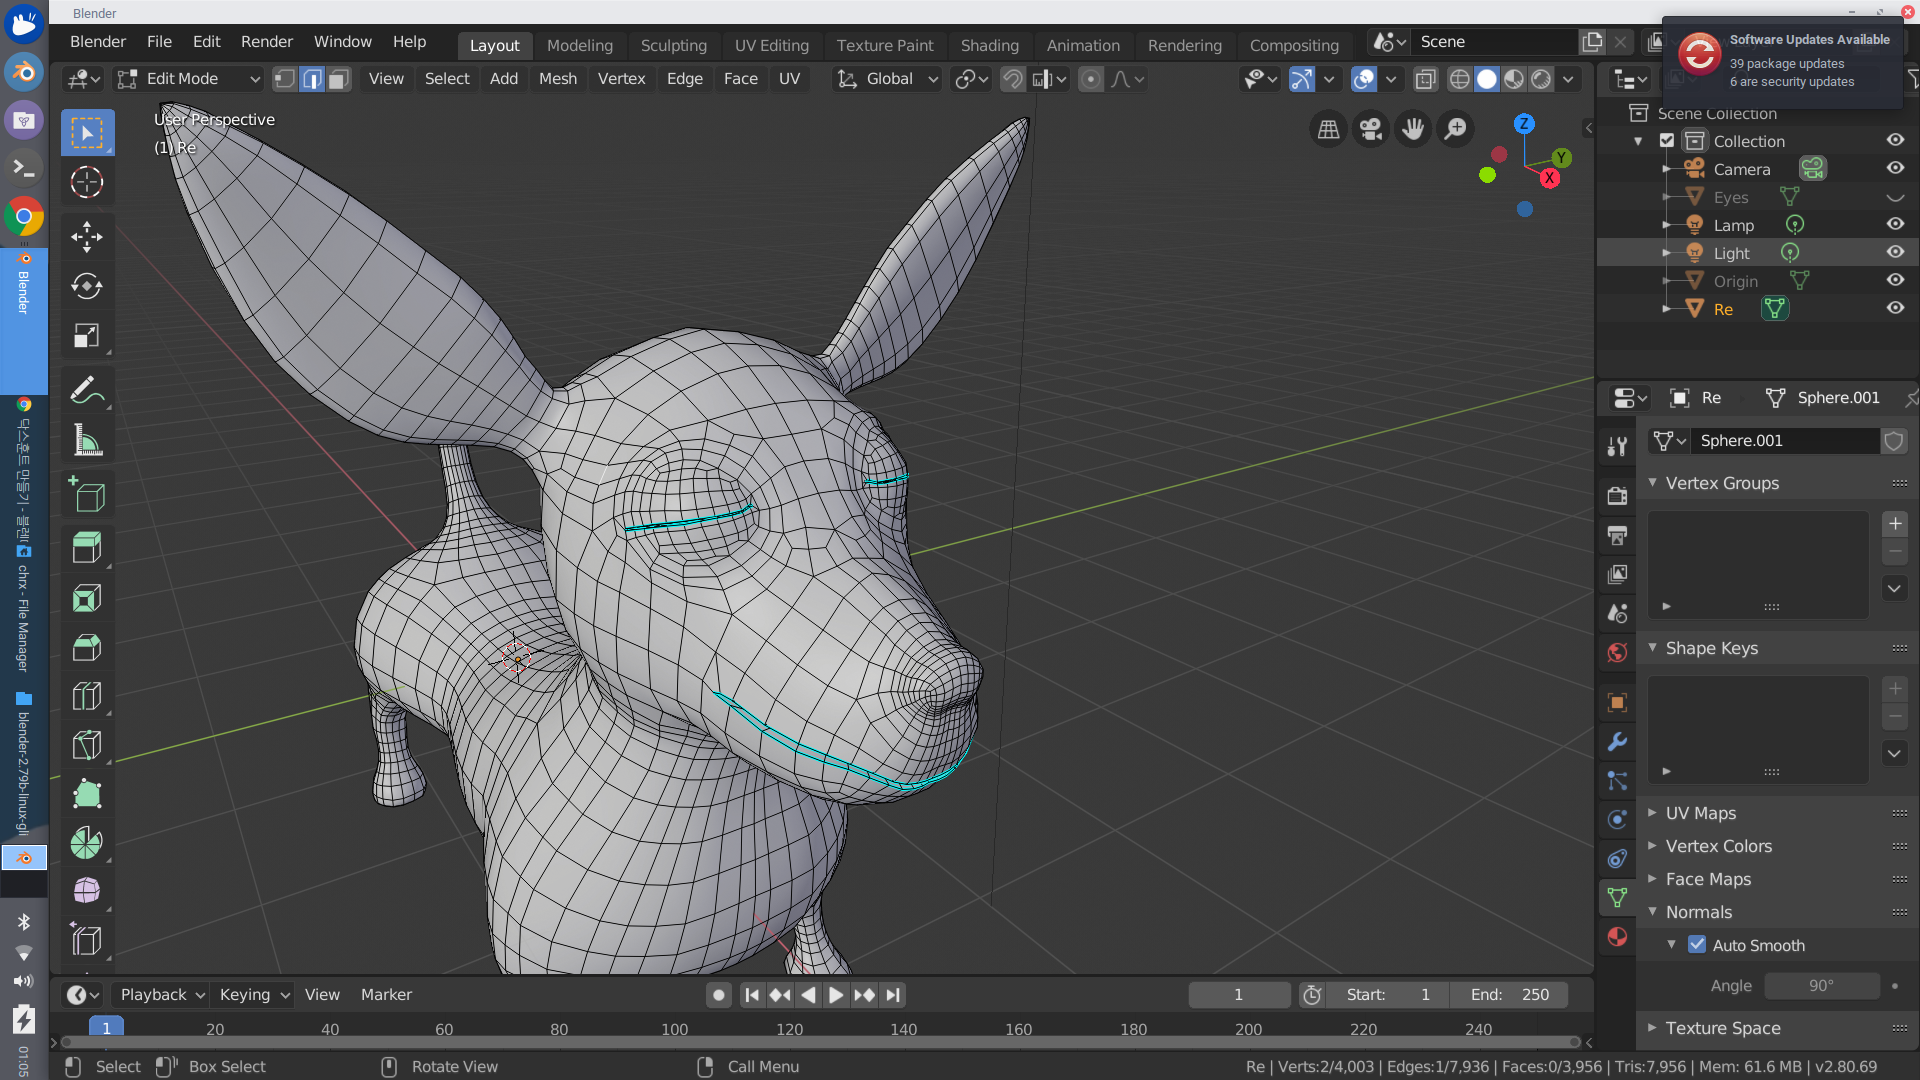Click the Auto Smooth Angle field

(1822, 986)
